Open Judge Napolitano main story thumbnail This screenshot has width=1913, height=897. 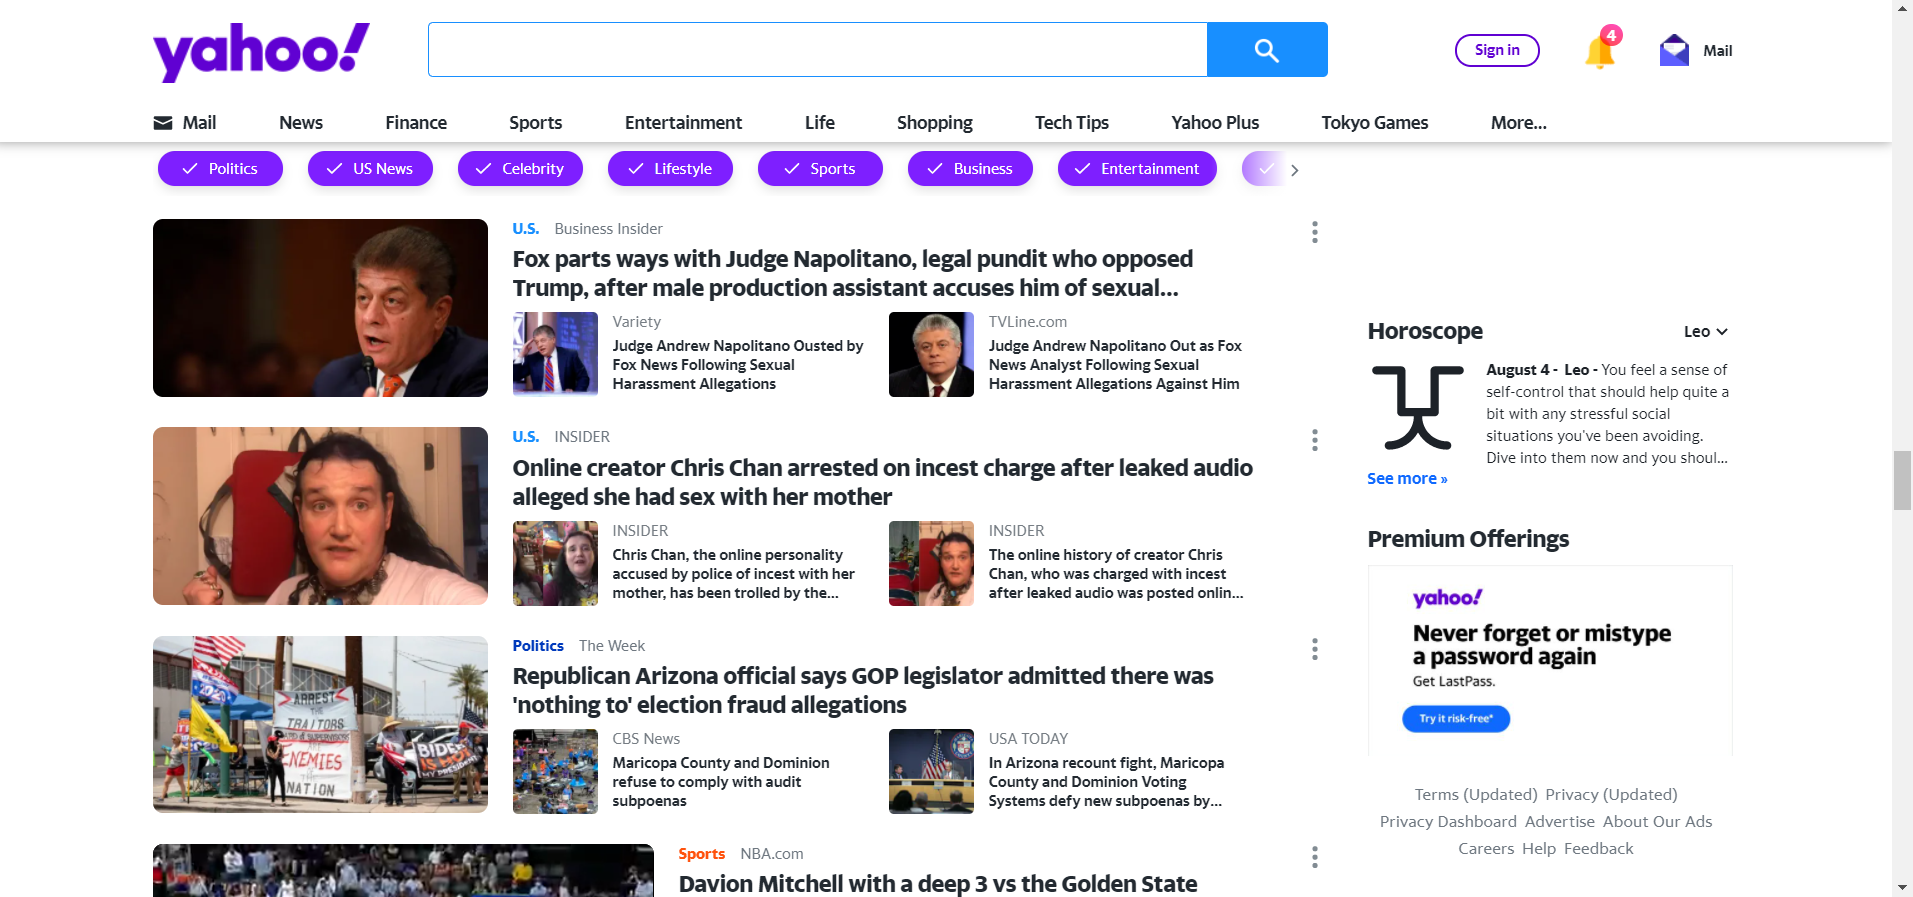320,308
